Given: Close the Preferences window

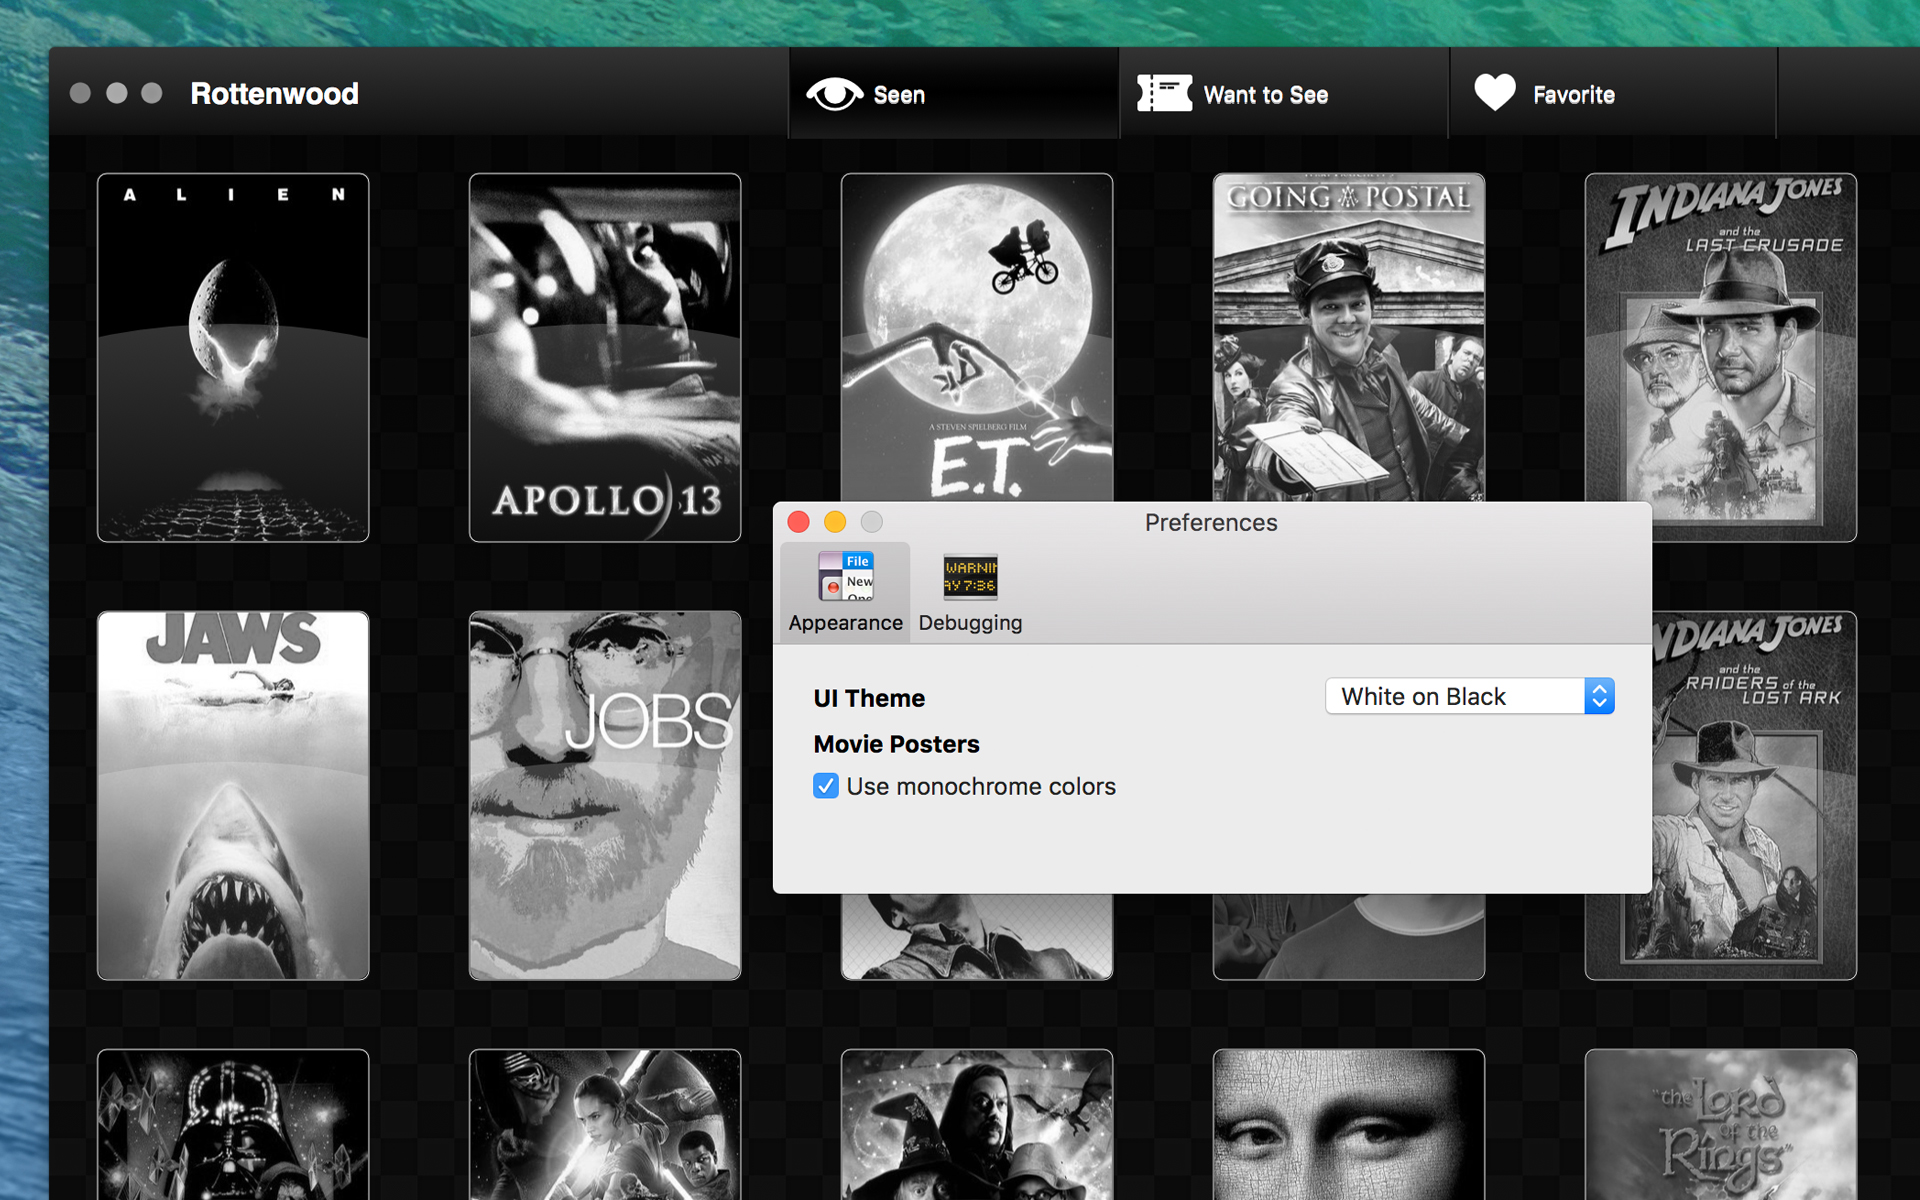Looking at the screenshot, I should coord(798,522).
